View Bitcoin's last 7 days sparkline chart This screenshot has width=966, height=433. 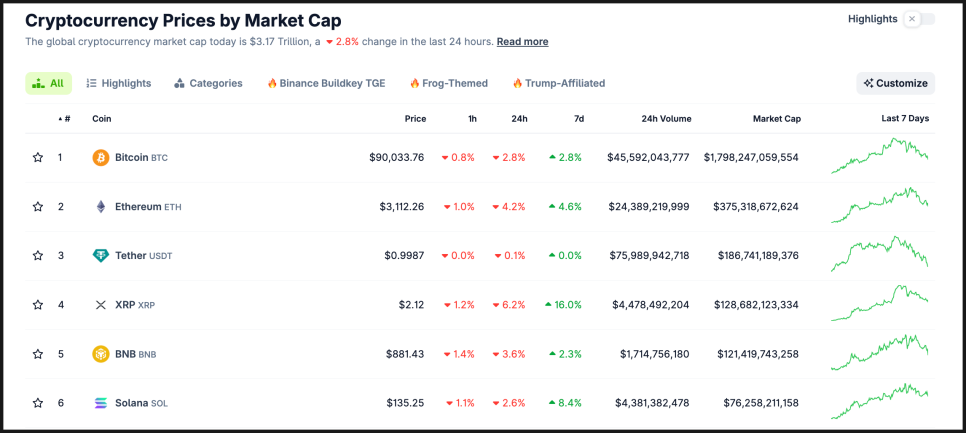(879, 157)
